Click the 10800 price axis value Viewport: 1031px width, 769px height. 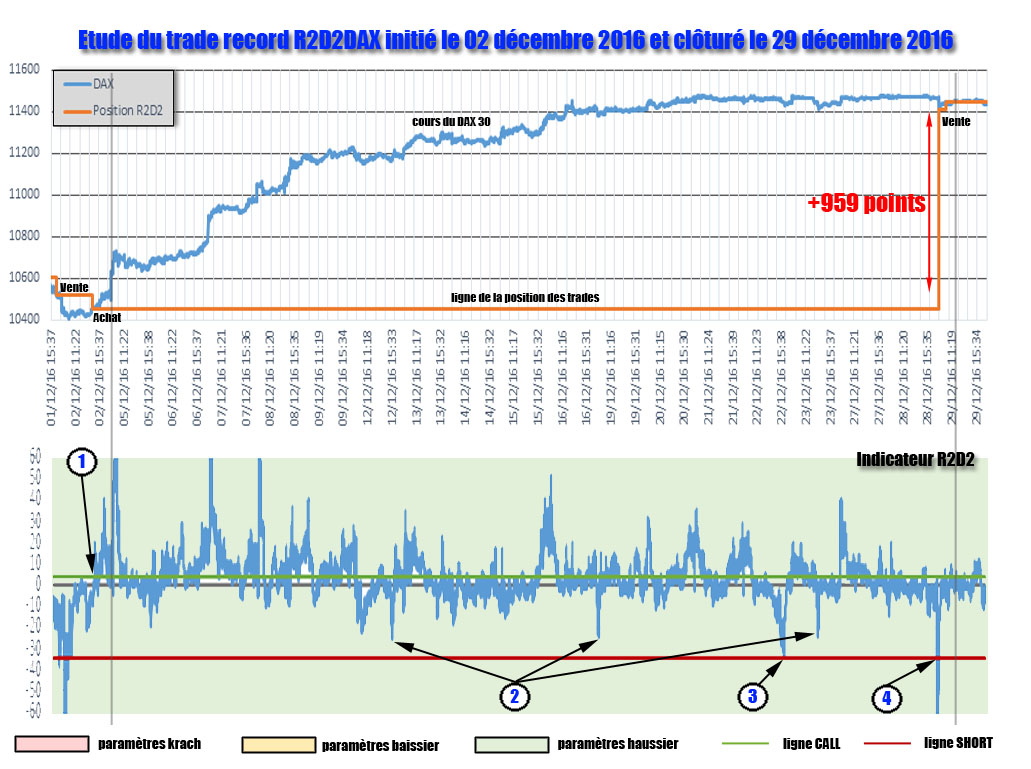pos(24,236)
